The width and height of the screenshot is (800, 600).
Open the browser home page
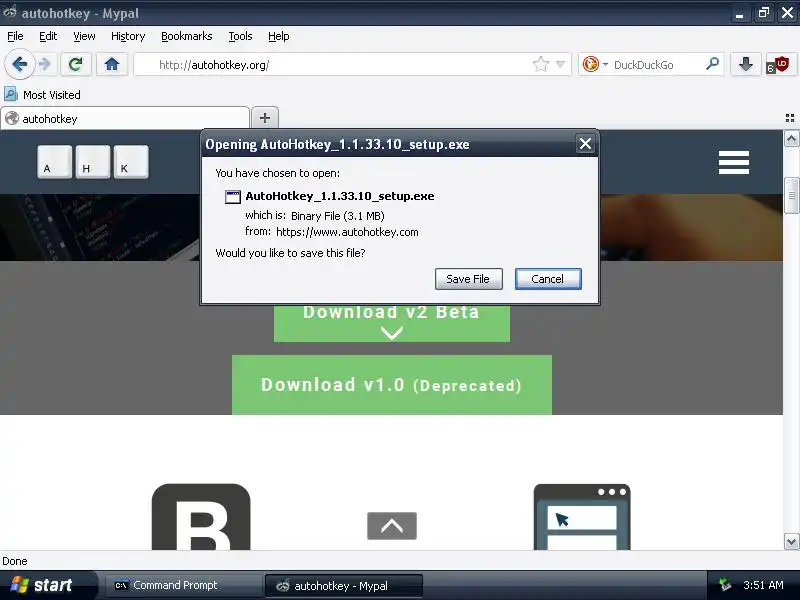click(112, 64)
